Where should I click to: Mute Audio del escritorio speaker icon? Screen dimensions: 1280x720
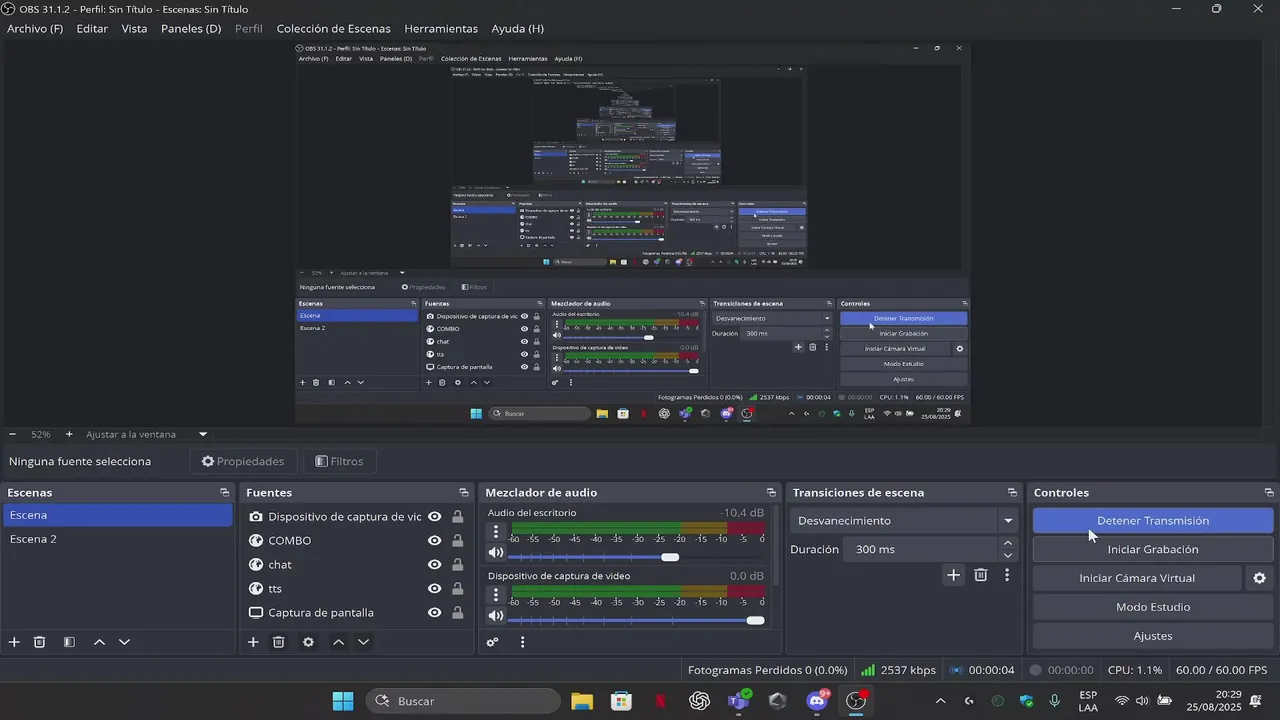coord(496,553)
